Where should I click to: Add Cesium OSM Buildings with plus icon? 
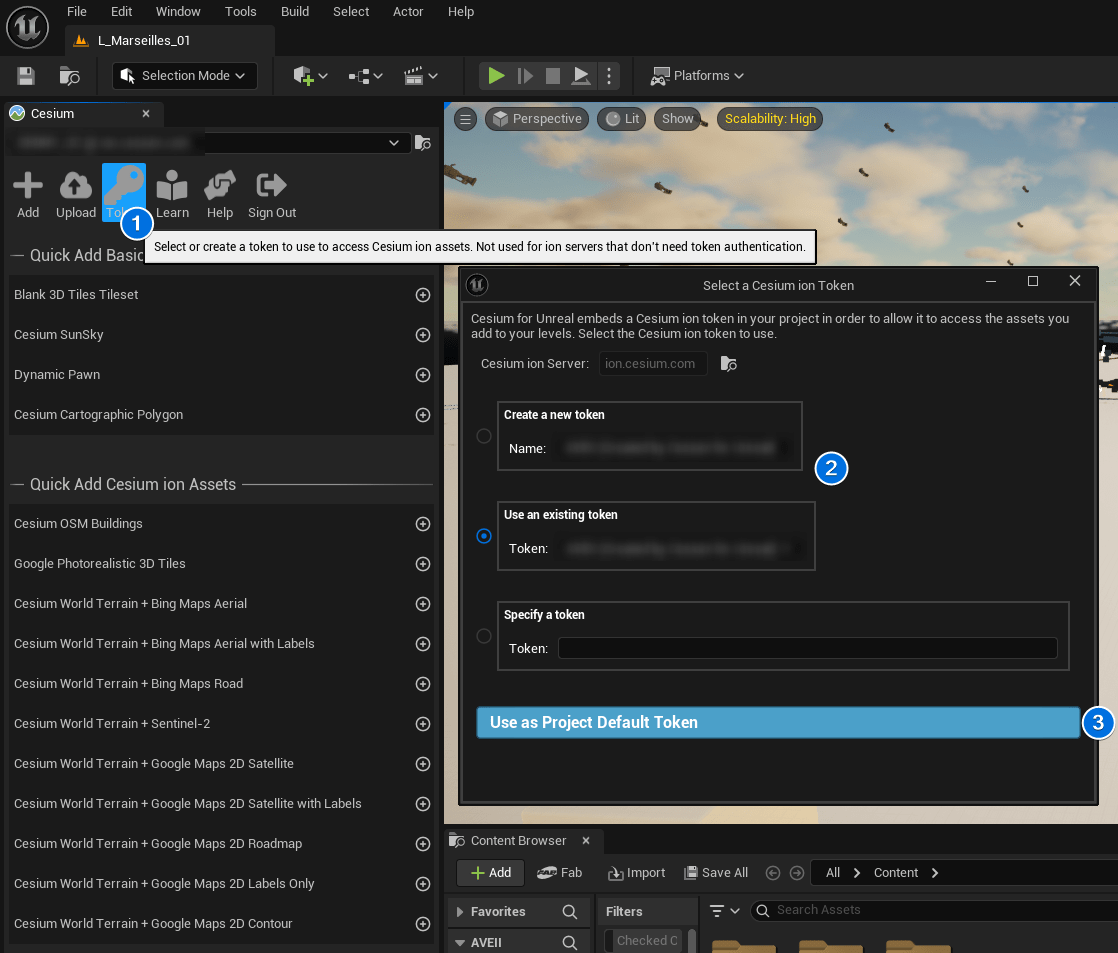(422, 524)
